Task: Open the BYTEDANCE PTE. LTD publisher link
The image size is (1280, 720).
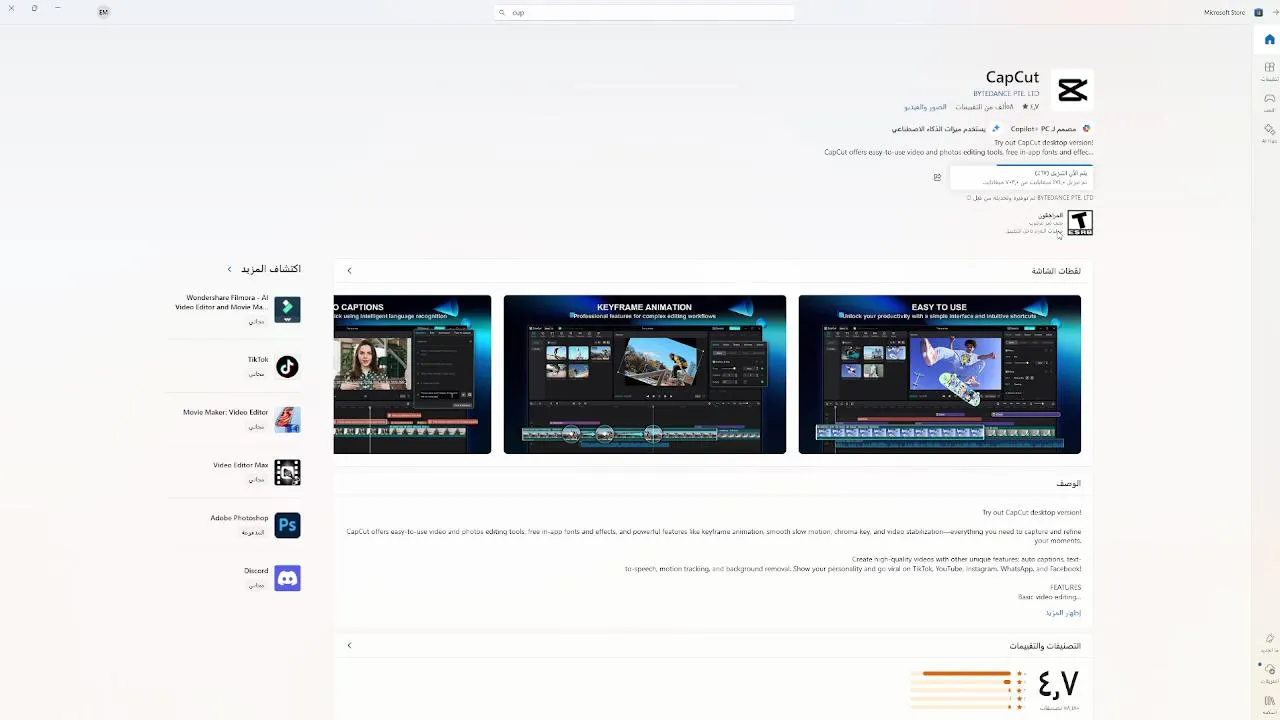Action: (x=1006, y=94)
